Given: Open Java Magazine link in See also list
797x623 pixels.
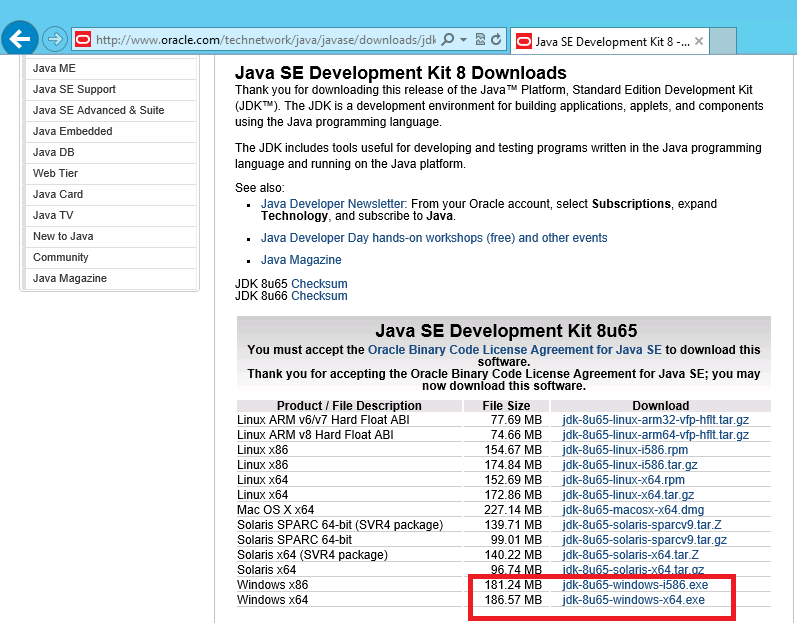Looking at the screenshot, I should tap(301, 260).
